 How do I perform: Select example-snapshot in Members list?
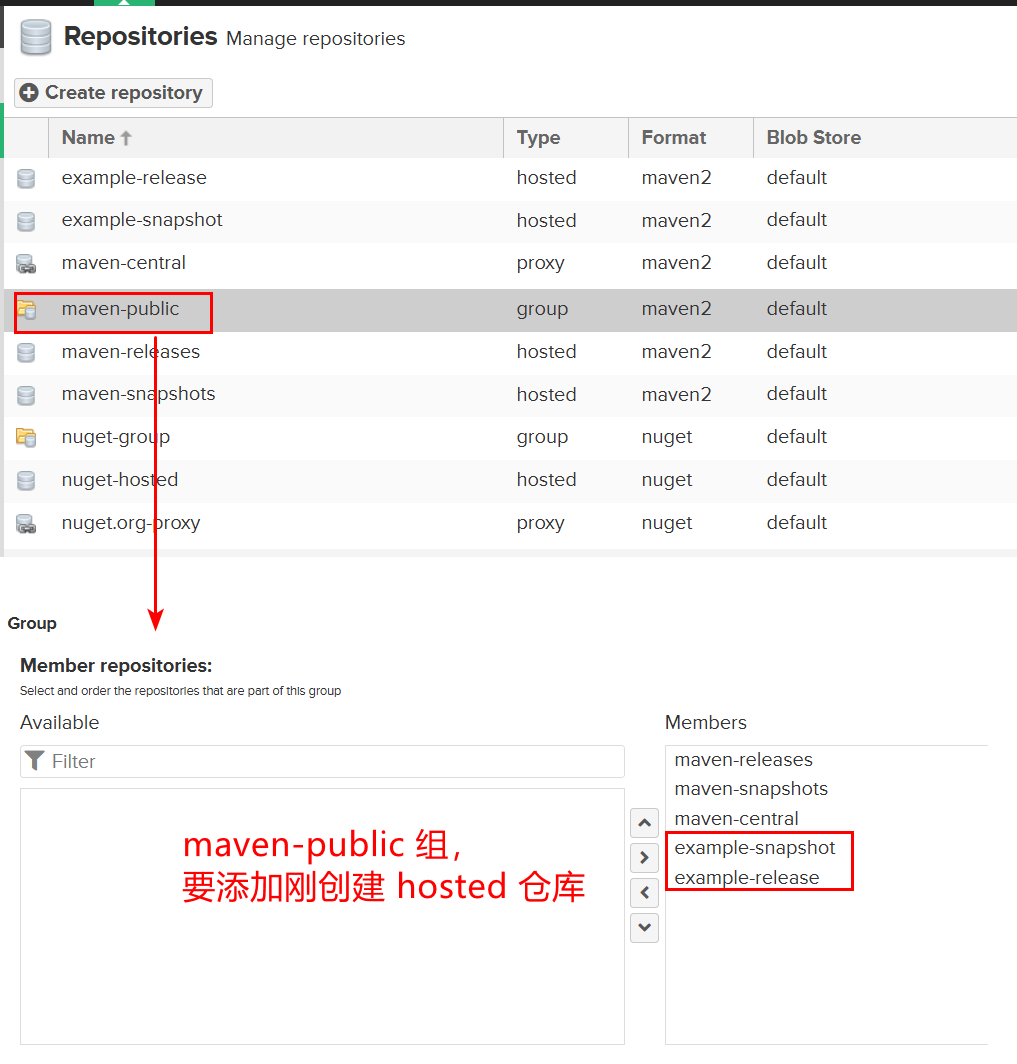[x=754, y=848]
